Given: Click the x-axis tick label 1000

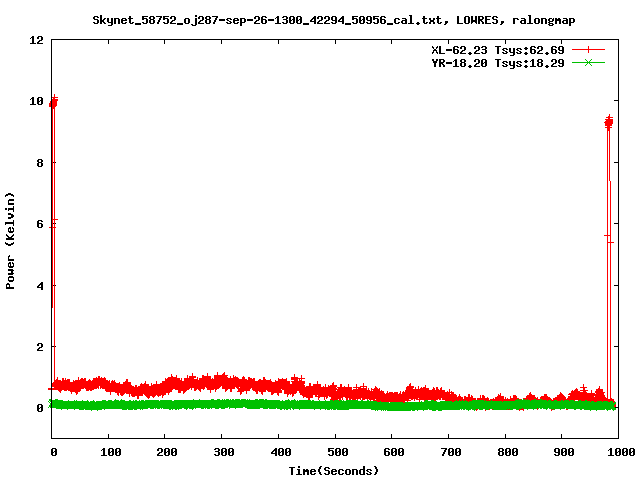Looking at the screenshot, I should pyautogui.click(x=621, y=452).
